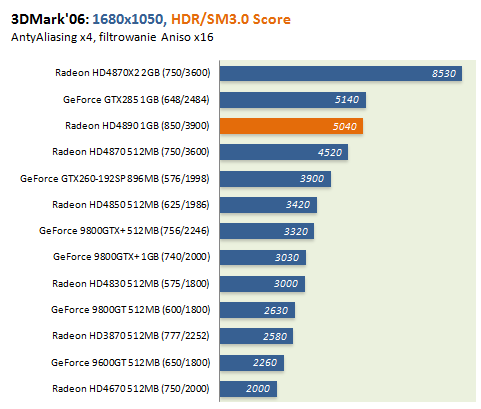Click the bar value 3420
The image size is (481, 409).
tap(298, 205)
